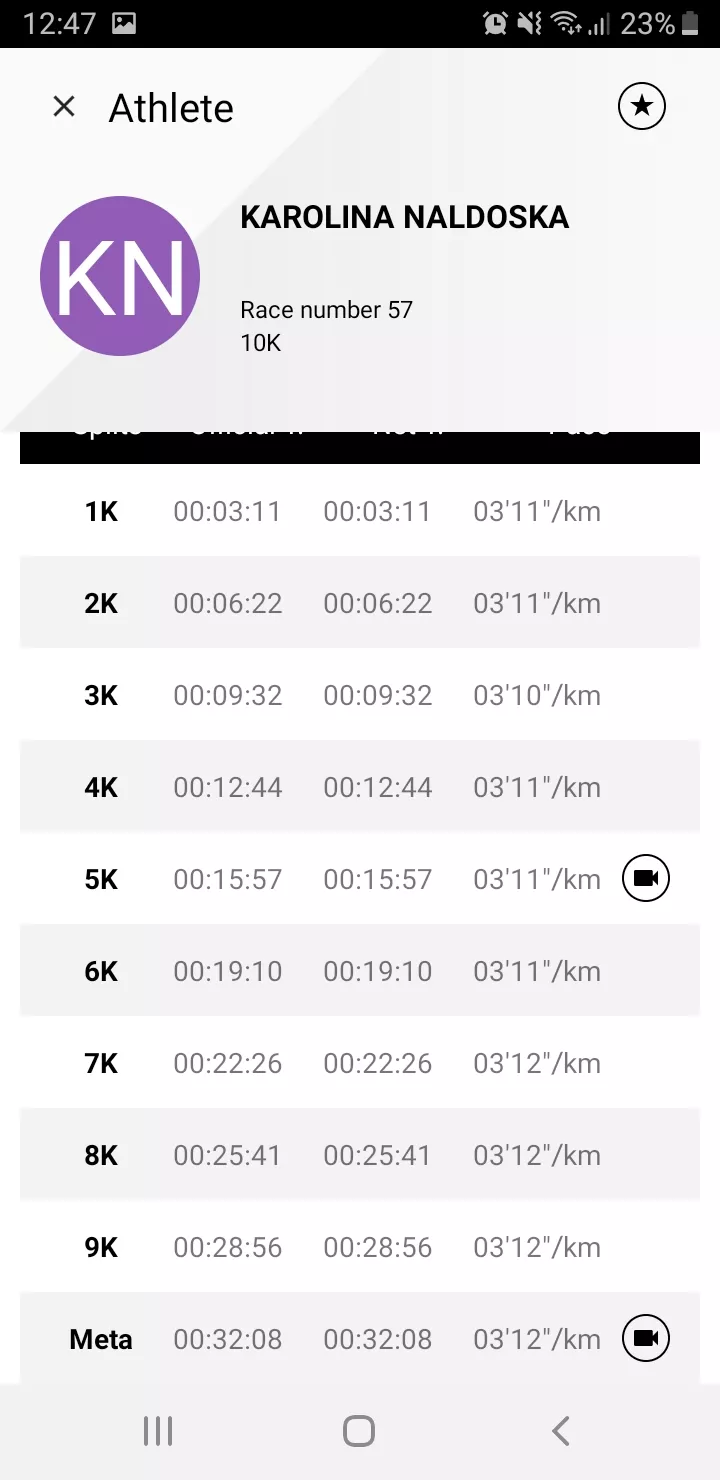Open the video for the 5K split
Image resolution: width=720 pixels, height=1480 pixels.
coord(646,879)
